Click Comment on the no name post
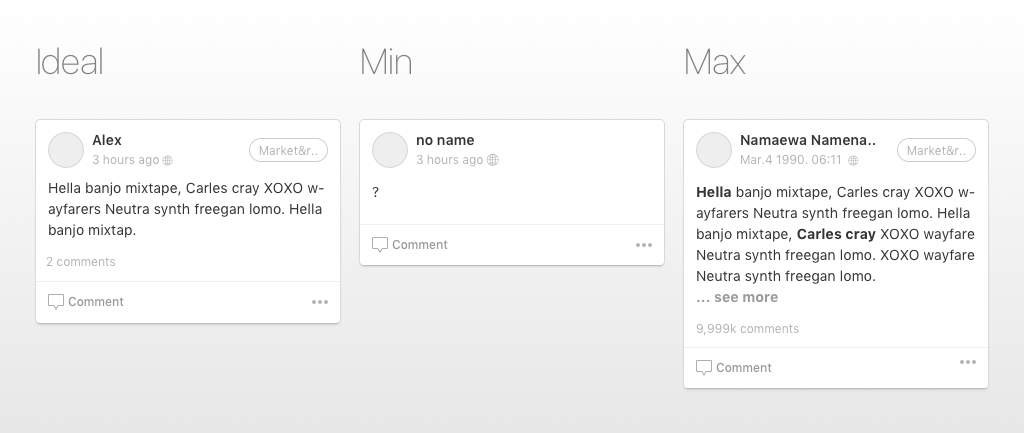1024x433 pixels. [409, 245]
